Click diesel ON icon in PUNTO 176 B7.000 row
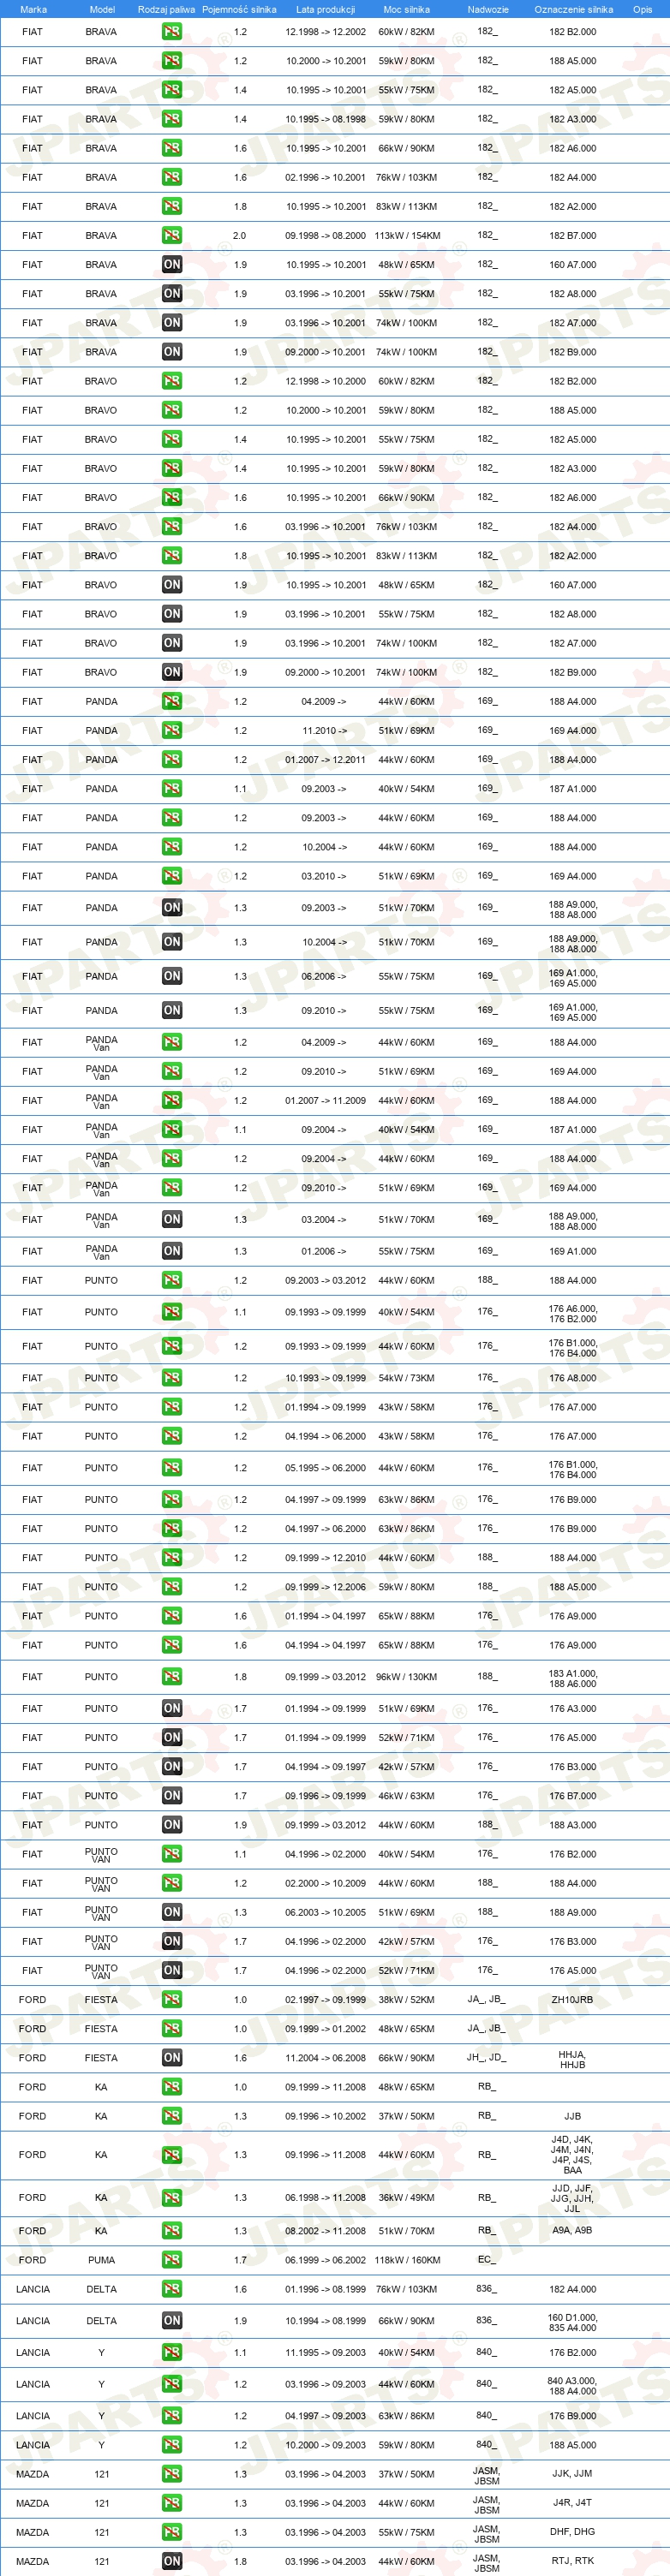Screen dimensions: 670x2576 (172, 1796)
